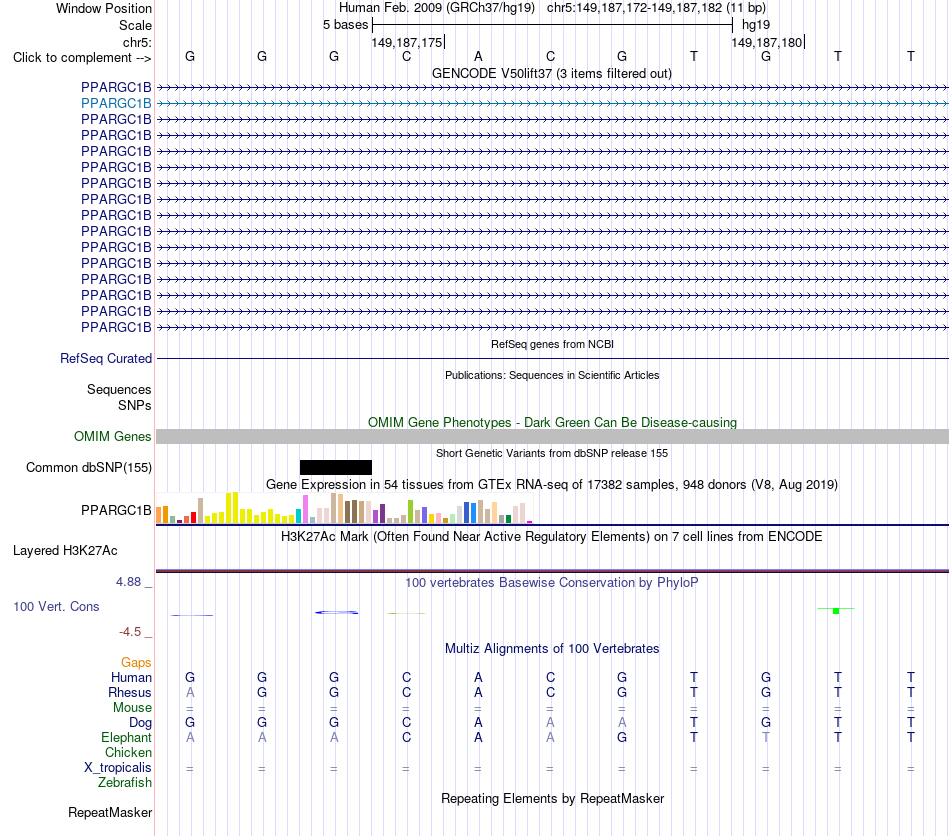Click the RepeatMasker track label

tap(110, 813)
